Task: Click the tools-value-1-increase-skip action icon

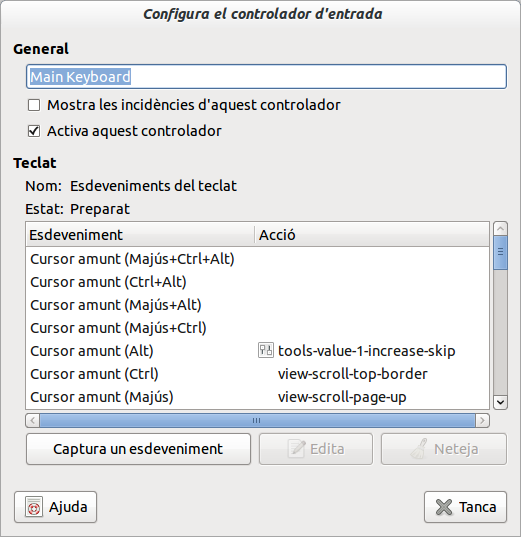Action: pyautogui.click(x=265, y=351)
